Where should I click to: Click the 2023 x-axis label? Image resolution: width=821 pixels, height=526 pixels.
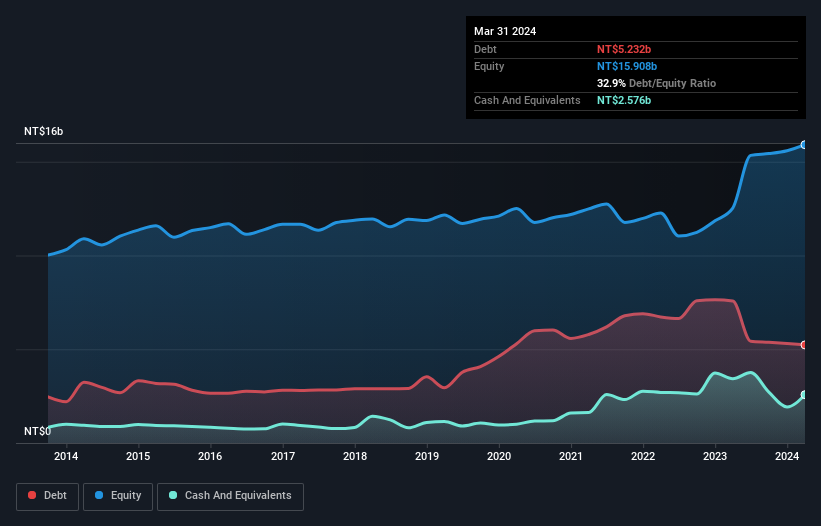coord(715,456)
